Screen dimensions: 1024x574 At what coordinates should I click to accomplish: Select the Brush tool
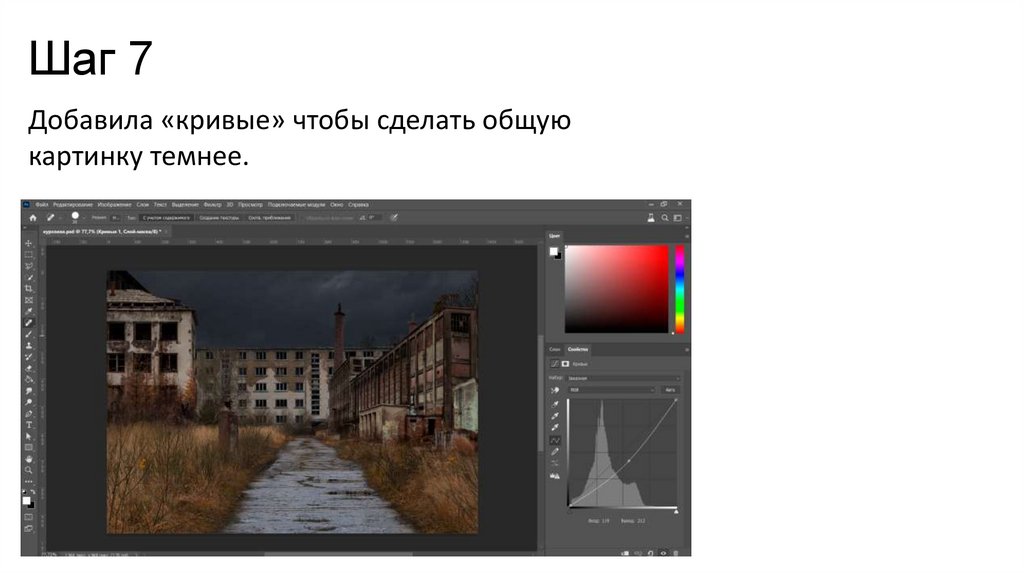pyautogui.click(x=28, y=334)
